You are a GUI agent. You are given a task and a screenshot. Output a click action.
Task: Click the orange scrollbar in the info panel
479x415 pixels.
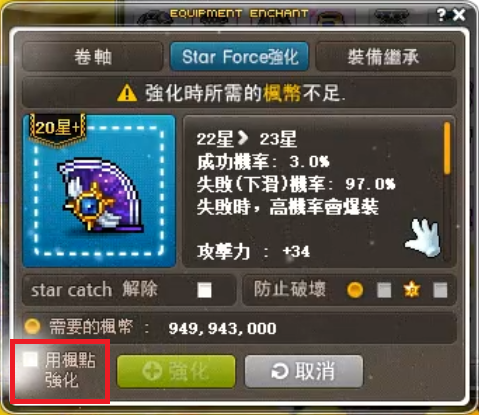pos(447,148)
